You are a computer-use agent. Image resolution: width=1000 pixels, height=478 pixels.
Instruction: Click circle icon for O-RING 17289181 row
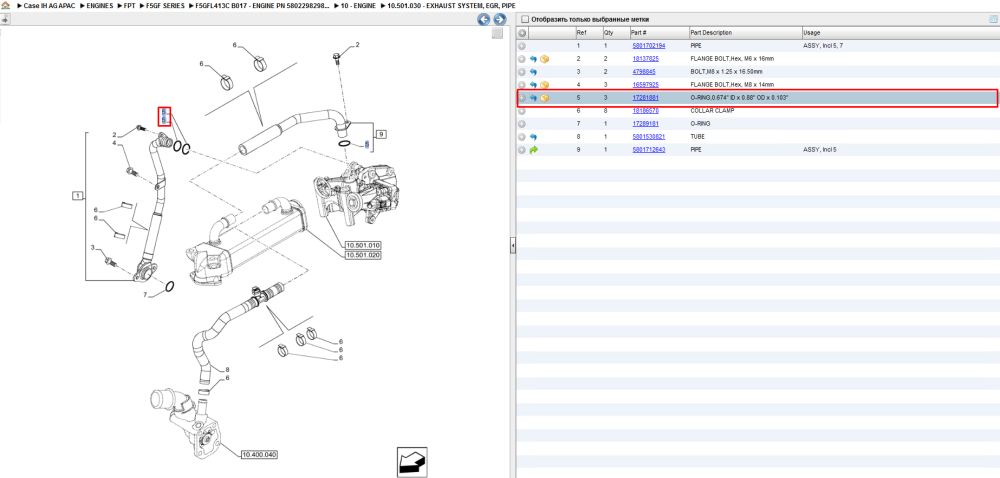click(522, 124)
